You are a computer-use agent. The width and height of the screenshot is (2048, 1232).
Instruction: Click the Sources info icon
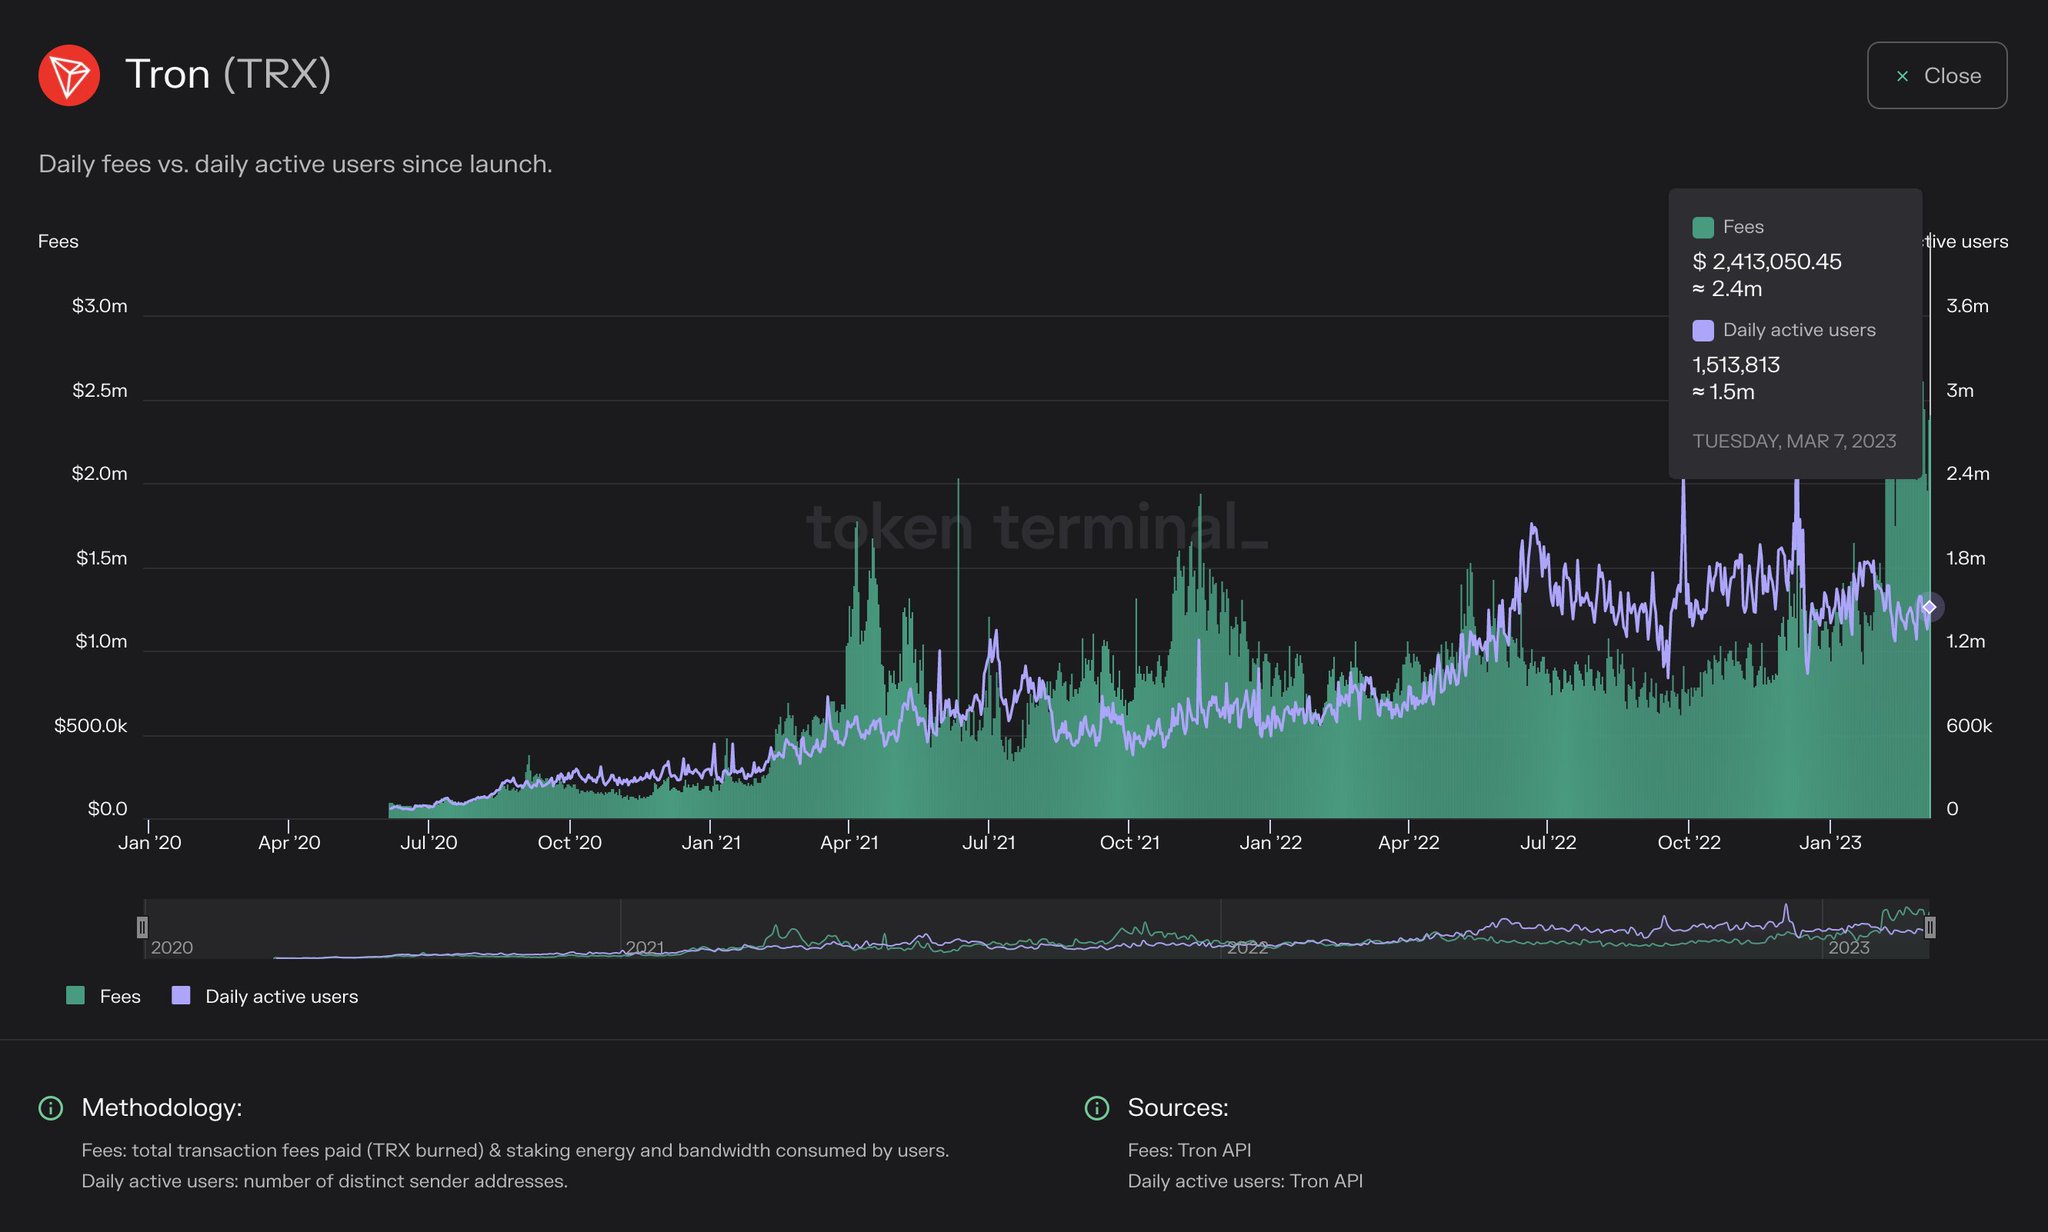(x=1097, y=1108)
